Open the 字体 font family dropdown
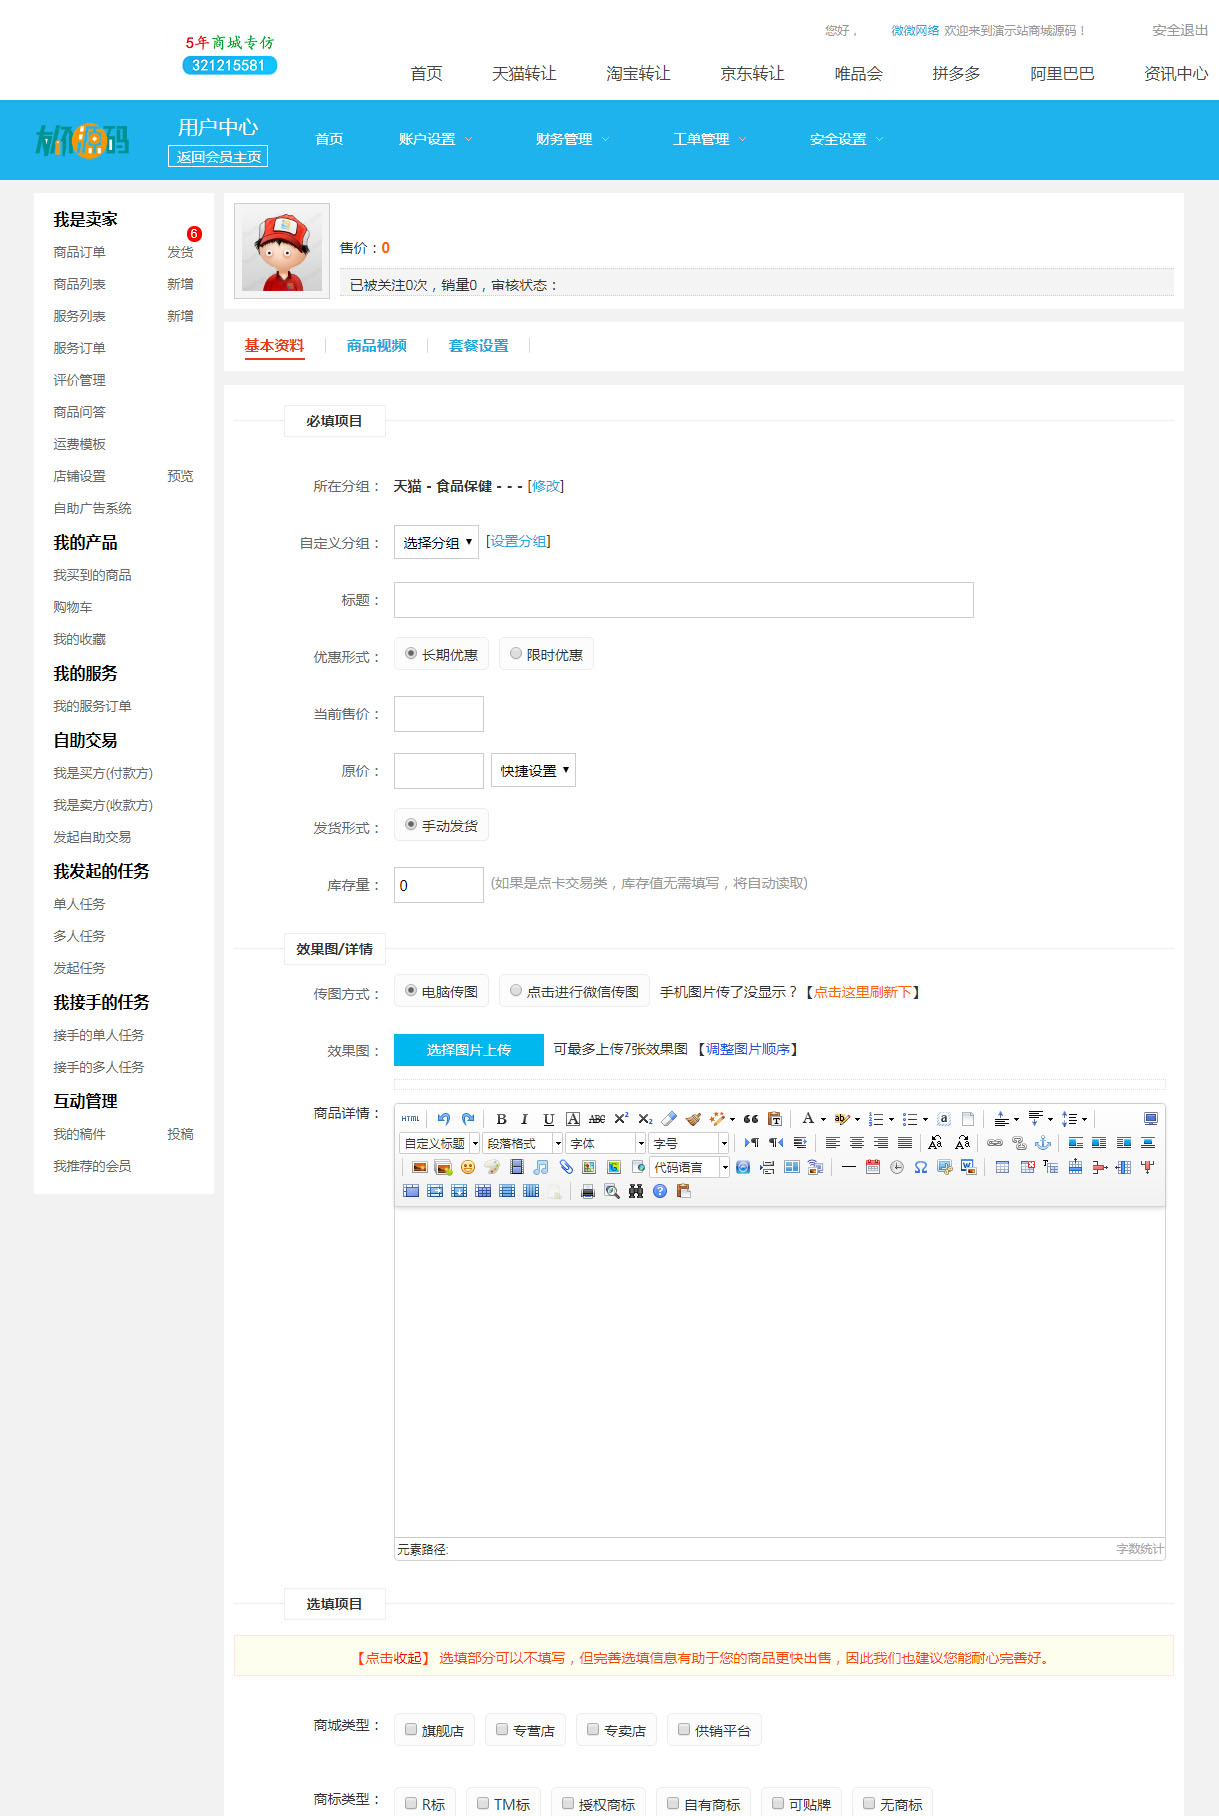Viewport: 1219px width, 1816px height. [606, 1143]
